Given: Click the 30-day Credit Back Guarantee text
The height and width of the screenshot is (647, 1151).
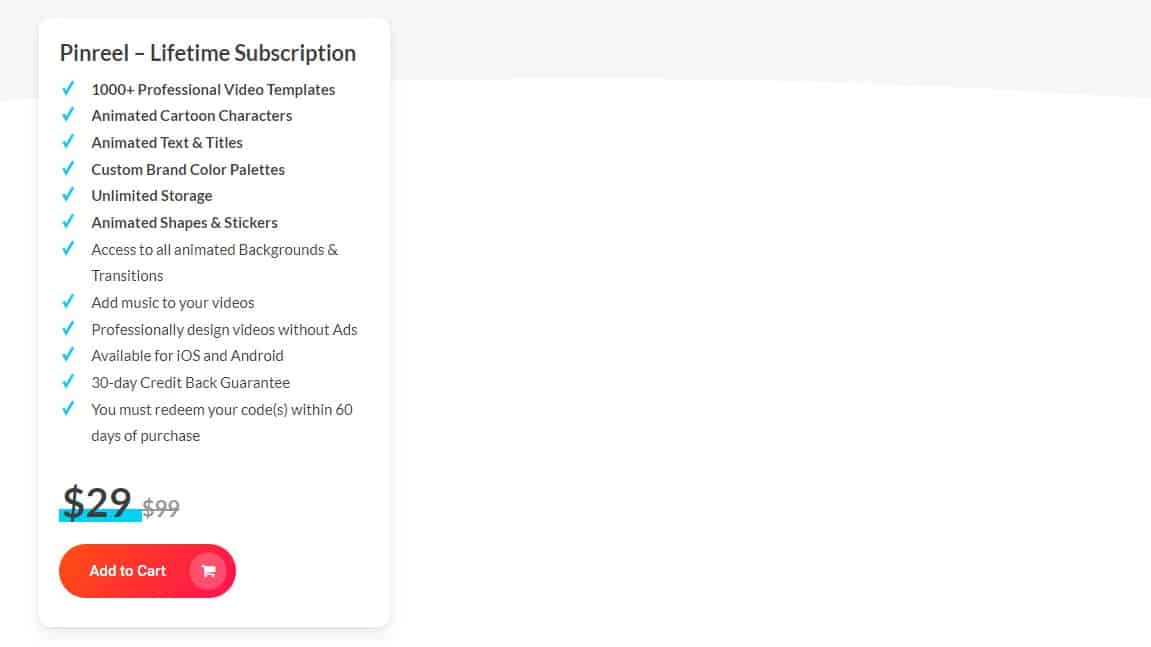Looking at the screenshot, I should coord(190,382).
